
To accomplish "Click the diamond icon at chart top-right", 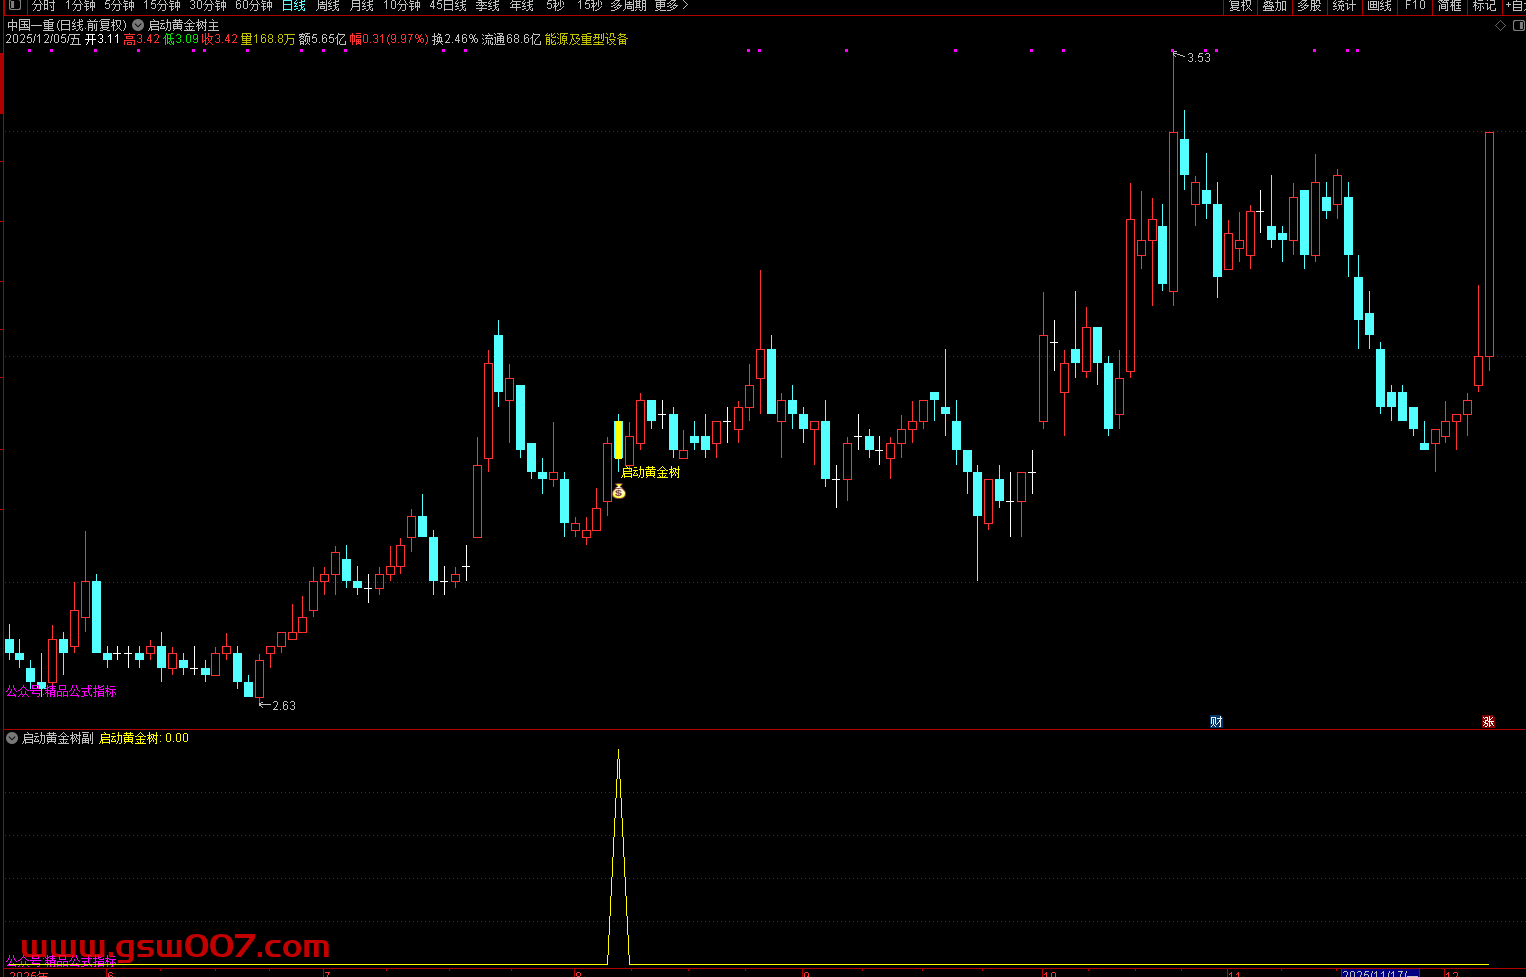I will click(x=1499, y=25).
